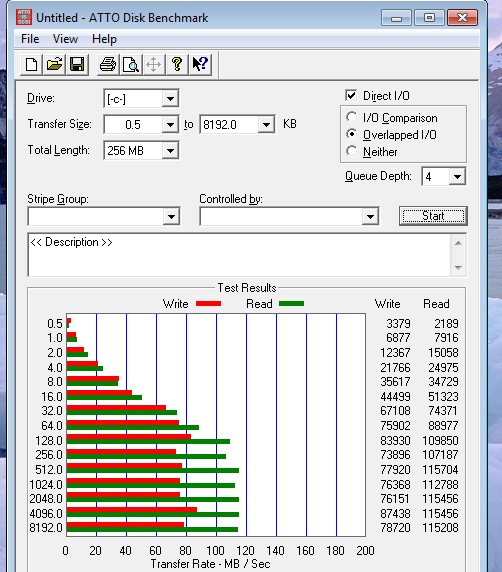This screenshot has width=502, height=572.
Task: Open Print Preview magnifier icon
Action: click(131, 65)
